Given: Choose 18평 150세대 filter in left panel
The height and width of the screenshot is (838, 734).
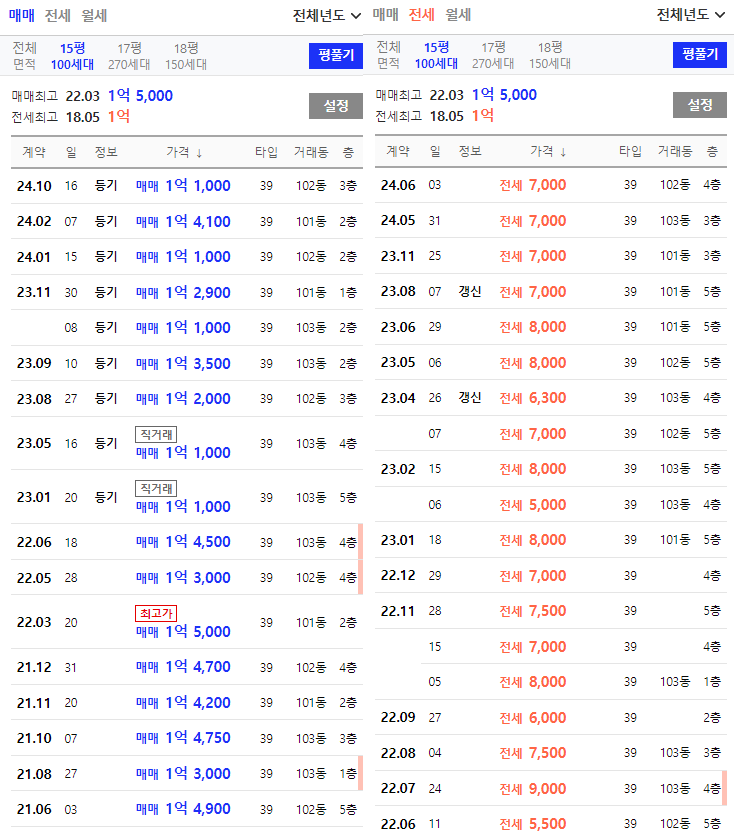Looking at the screenshot, I should tap(186, 56).
